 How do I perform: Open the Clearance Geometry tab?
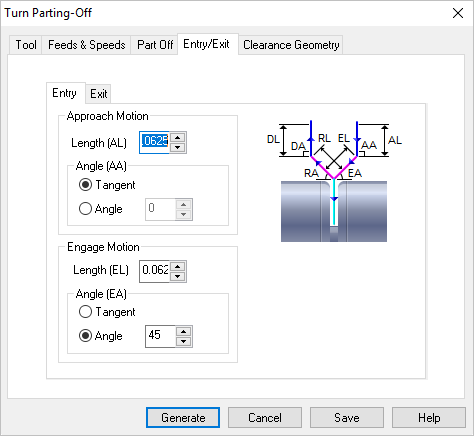coord(291,45)
